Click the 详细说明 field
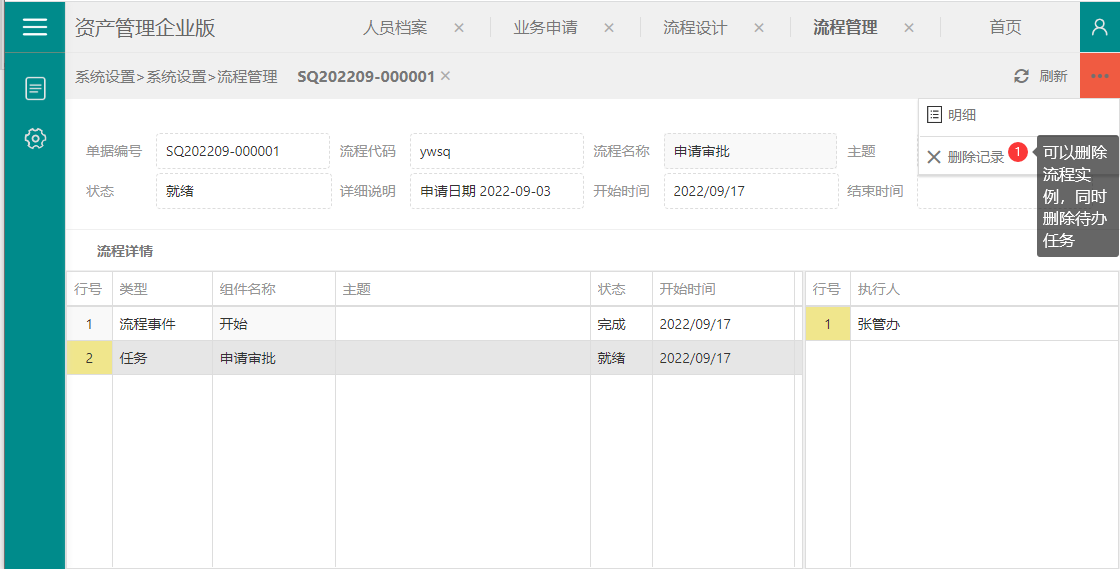 (x=496, y=191)
